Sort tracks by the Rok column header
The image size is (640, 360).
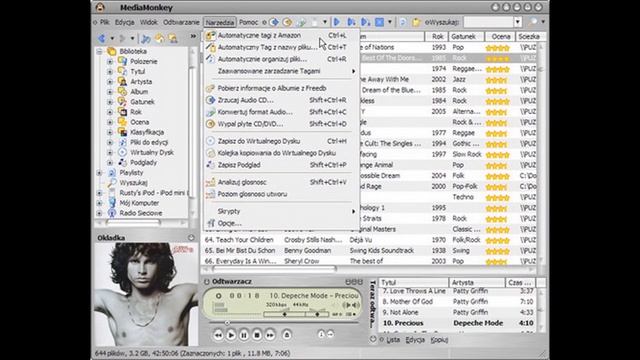(x=437, y=37)
